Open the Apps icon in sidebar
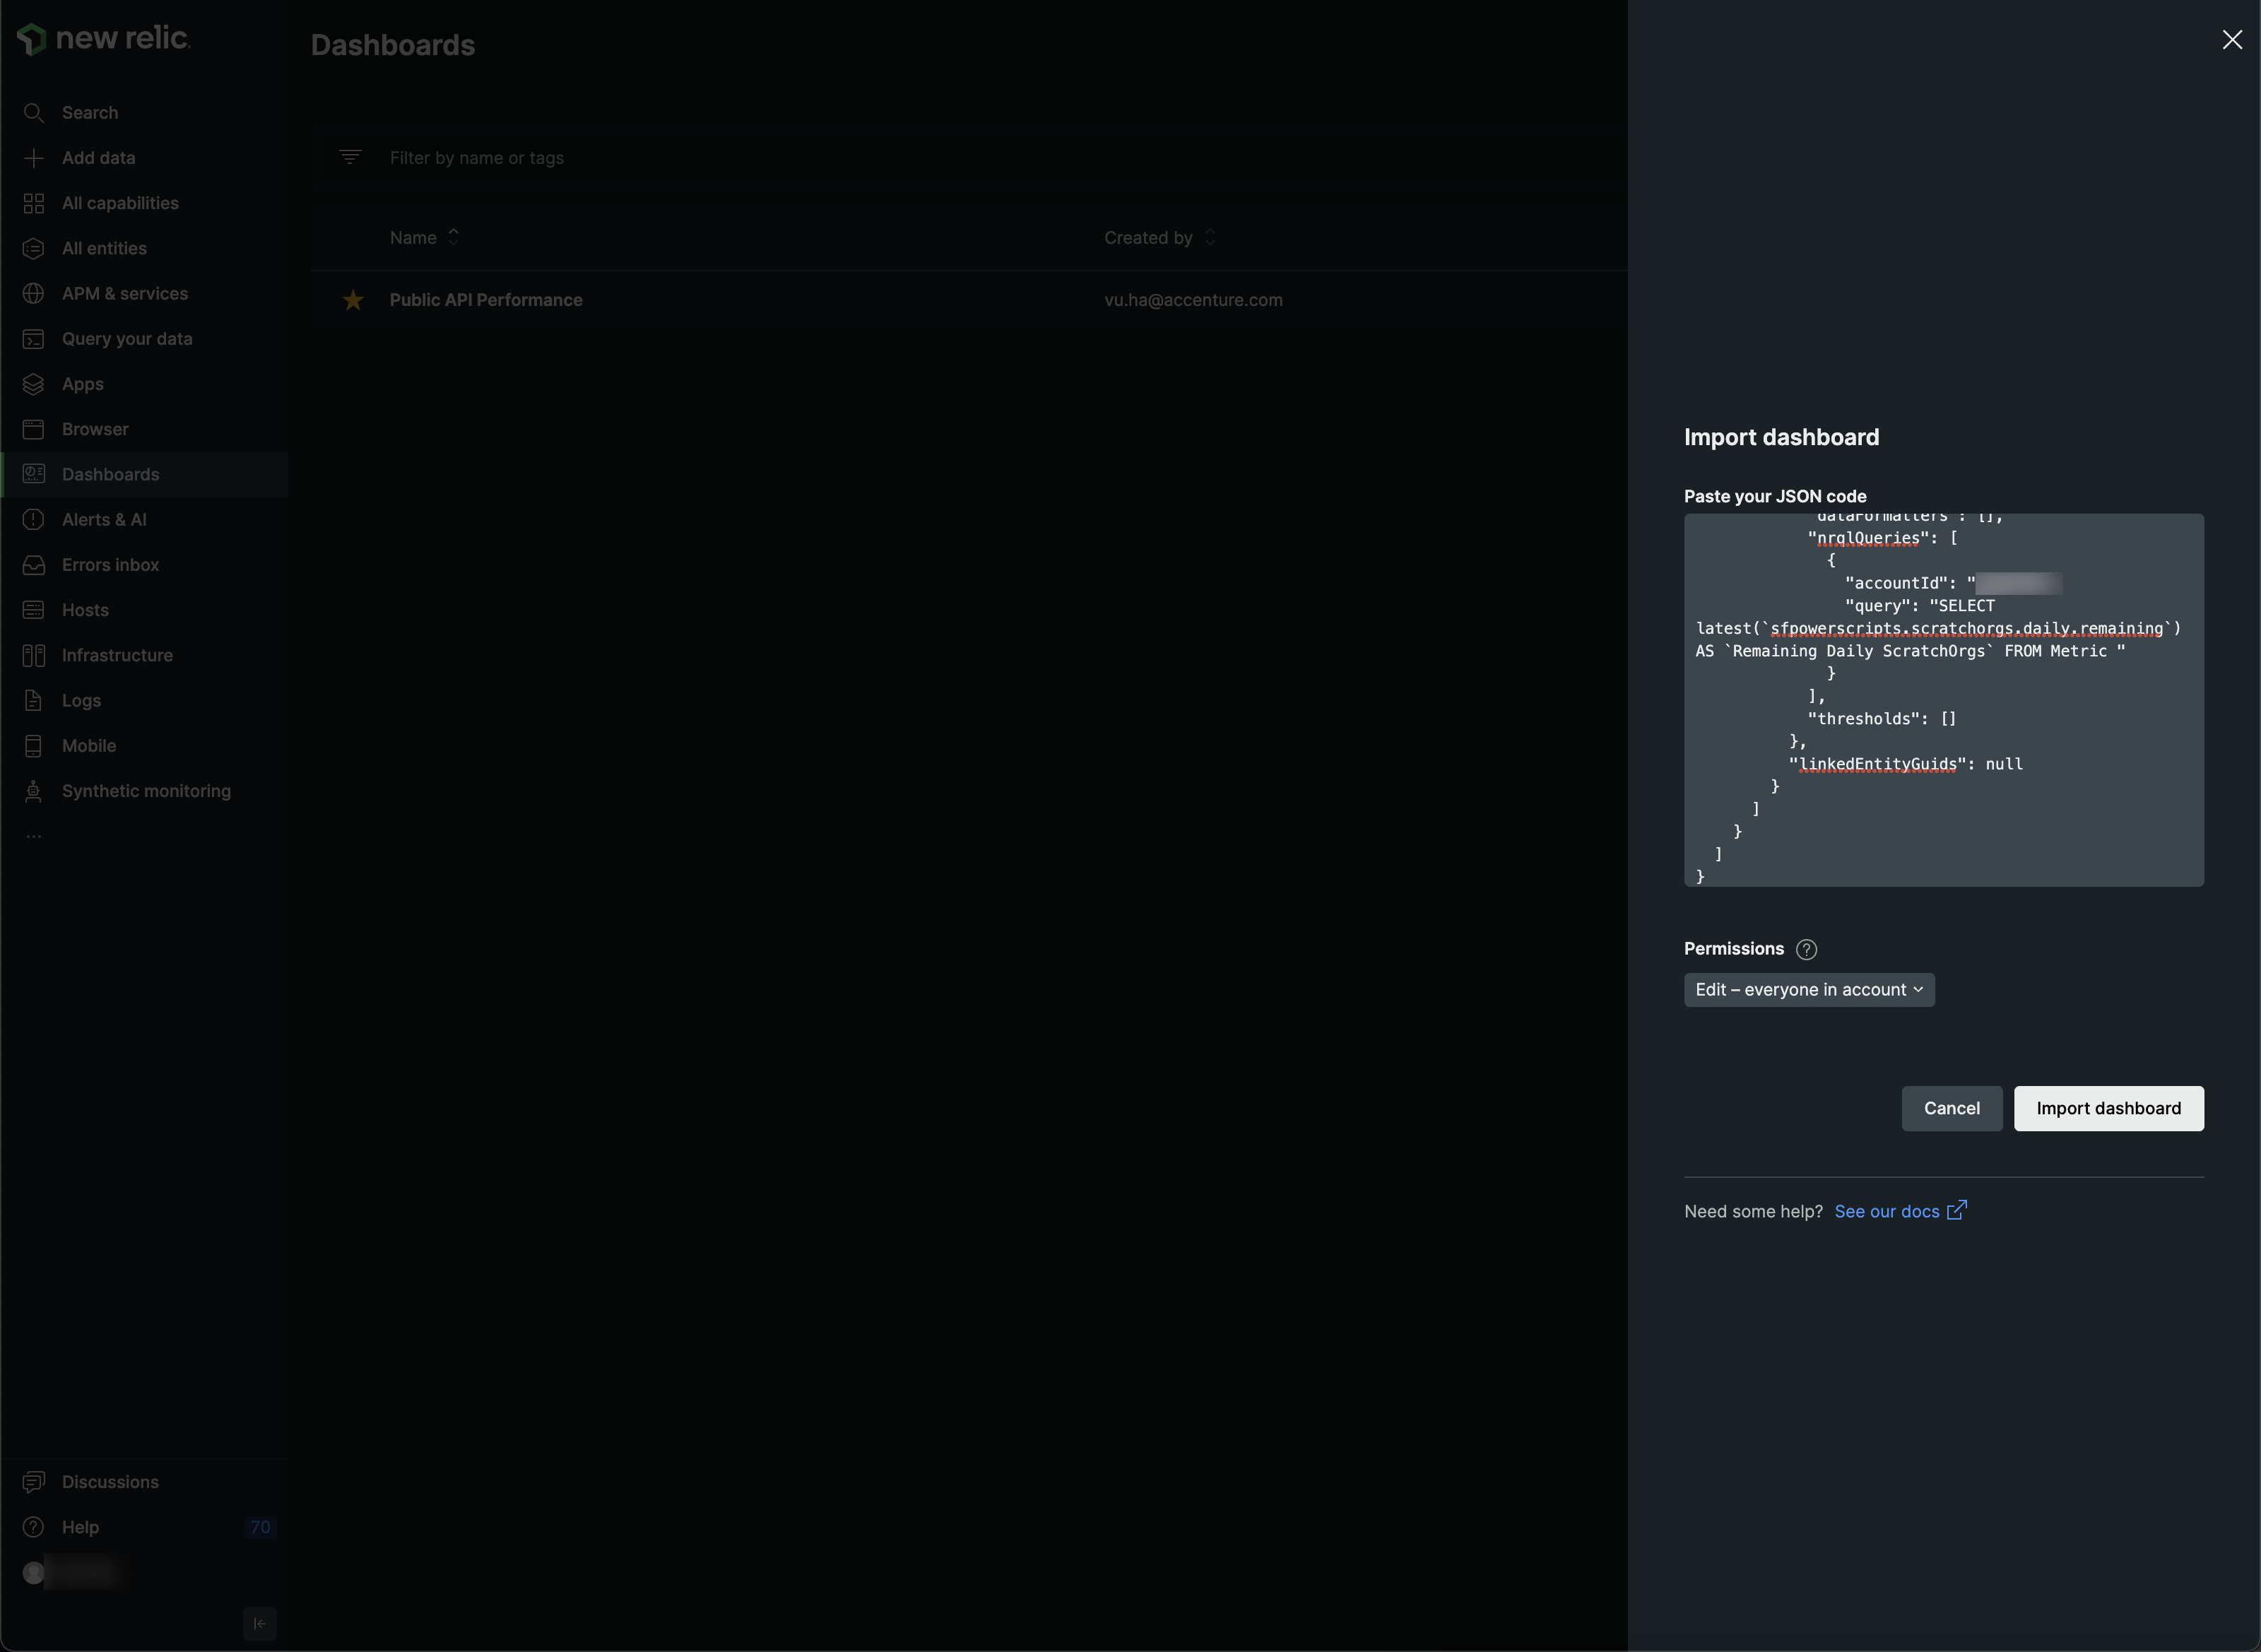 [33, 384]
